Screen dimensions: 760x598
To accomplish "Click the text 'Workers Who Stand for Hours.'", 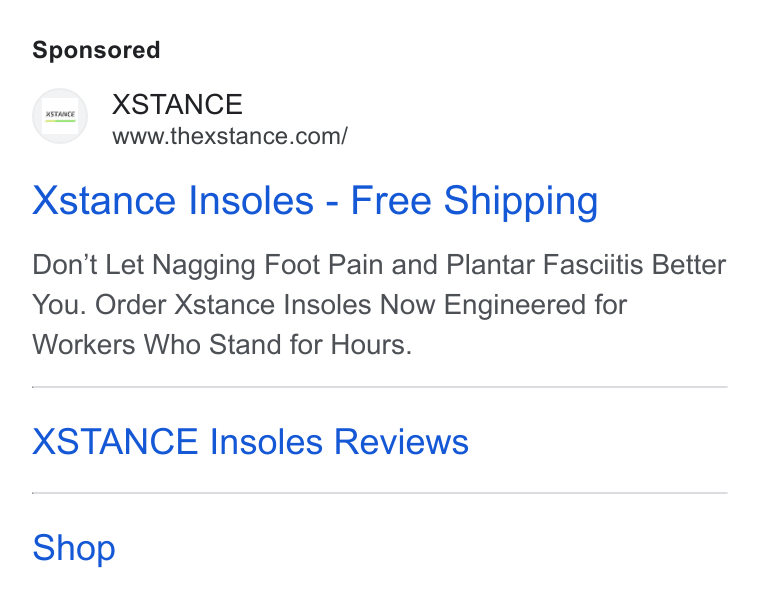I will [x=222, y=345].
